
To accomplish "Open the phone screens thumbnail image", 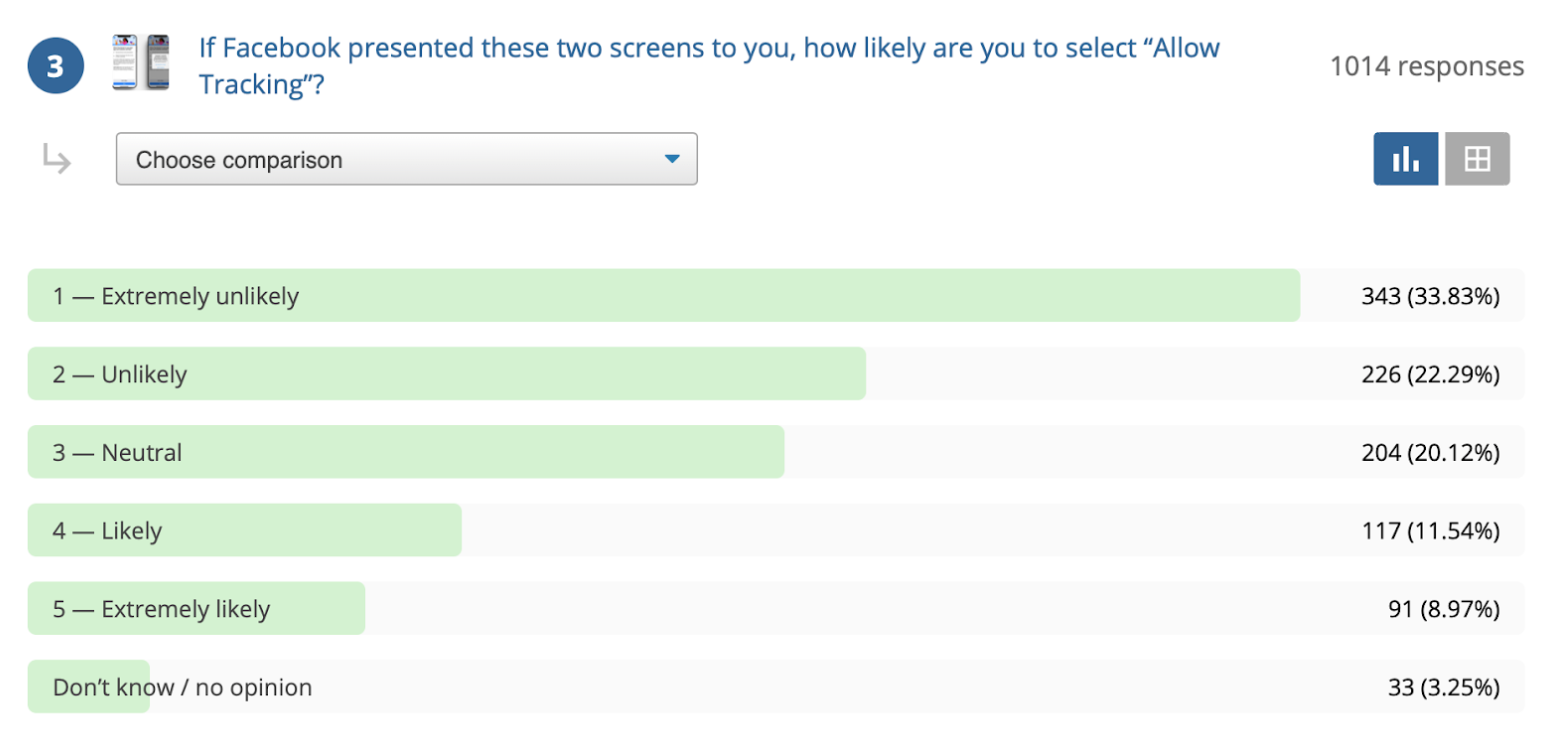I will click(x=140, y=62).
